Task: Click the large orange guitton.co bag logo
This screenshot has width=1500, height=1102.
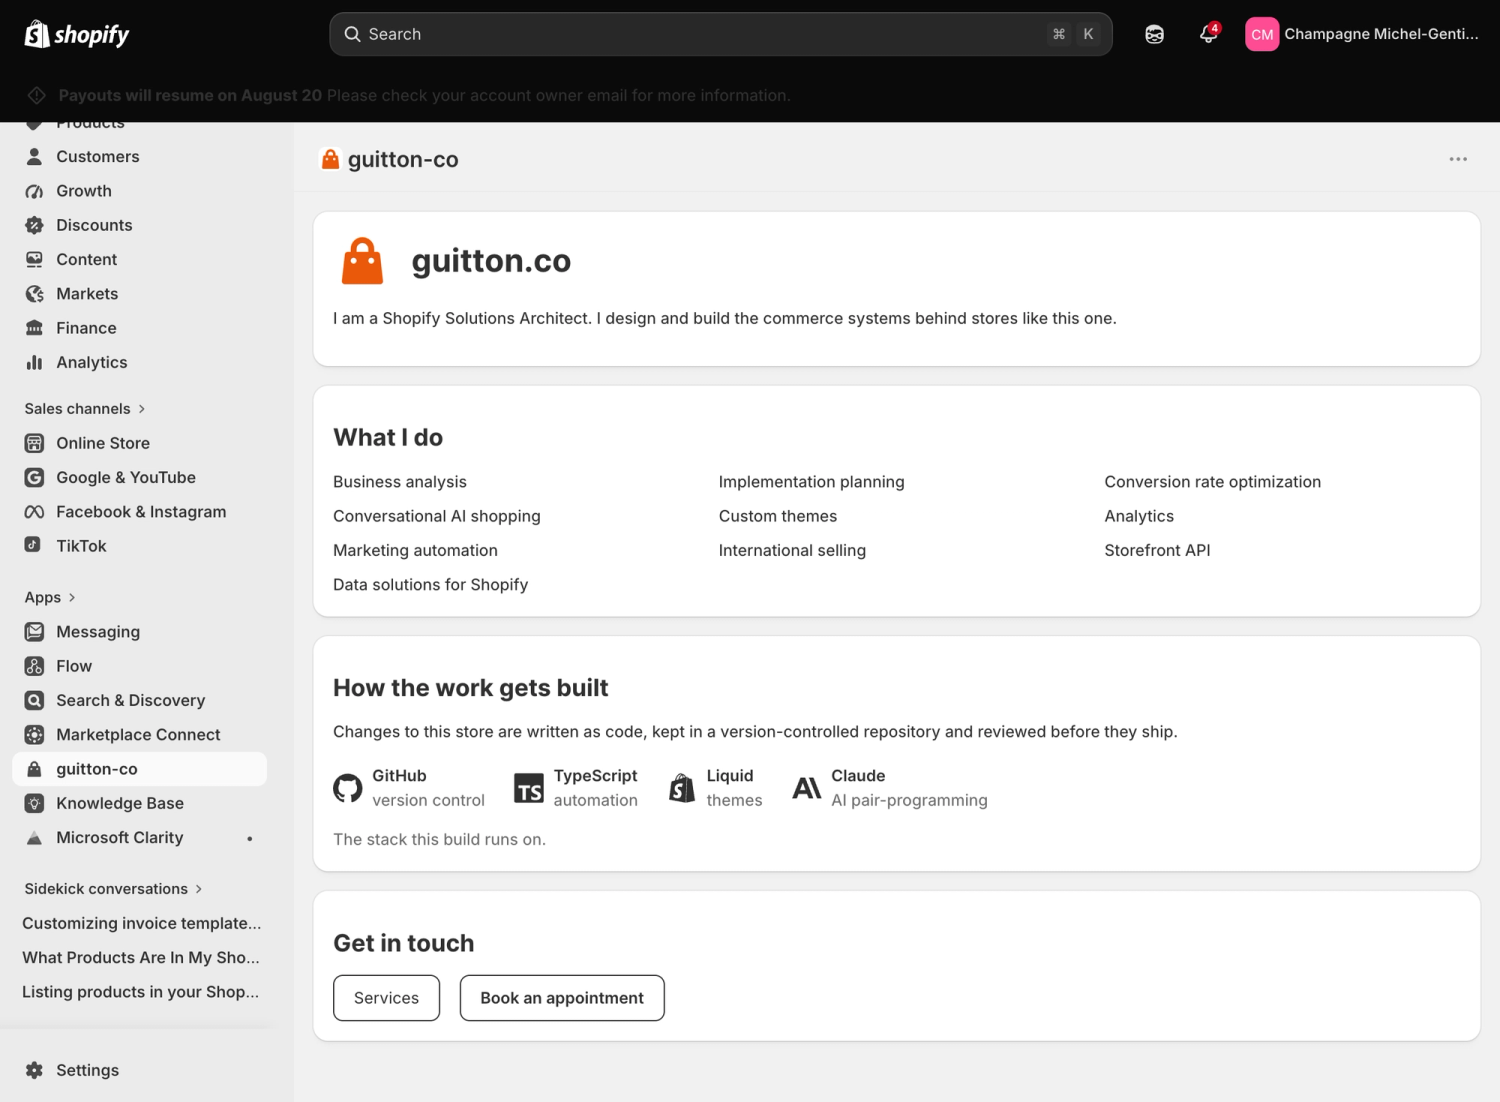Action: coord(362,261)
